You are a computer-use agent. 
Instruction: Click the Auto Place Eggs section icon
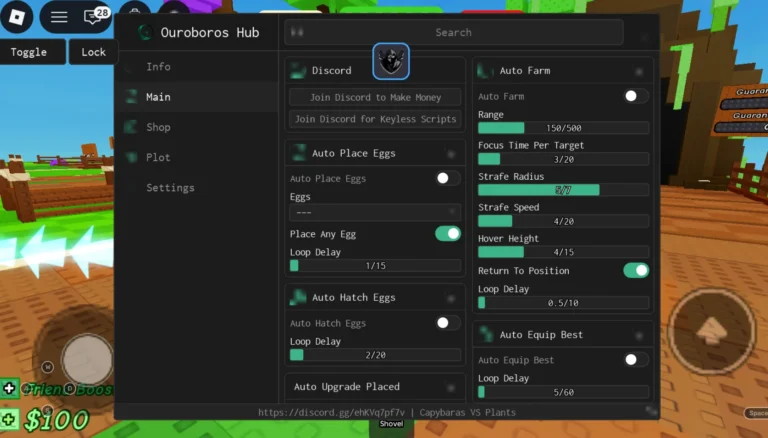[x=298, y=153]
